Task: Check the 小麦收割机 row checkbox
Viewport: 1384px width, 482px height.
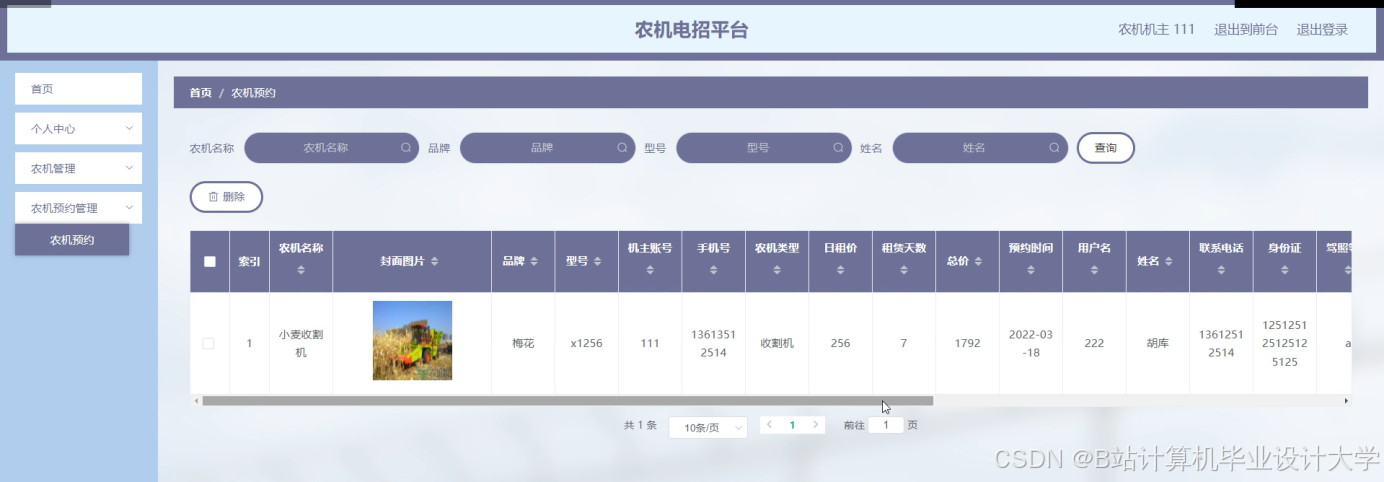Action: coord(208,343)
